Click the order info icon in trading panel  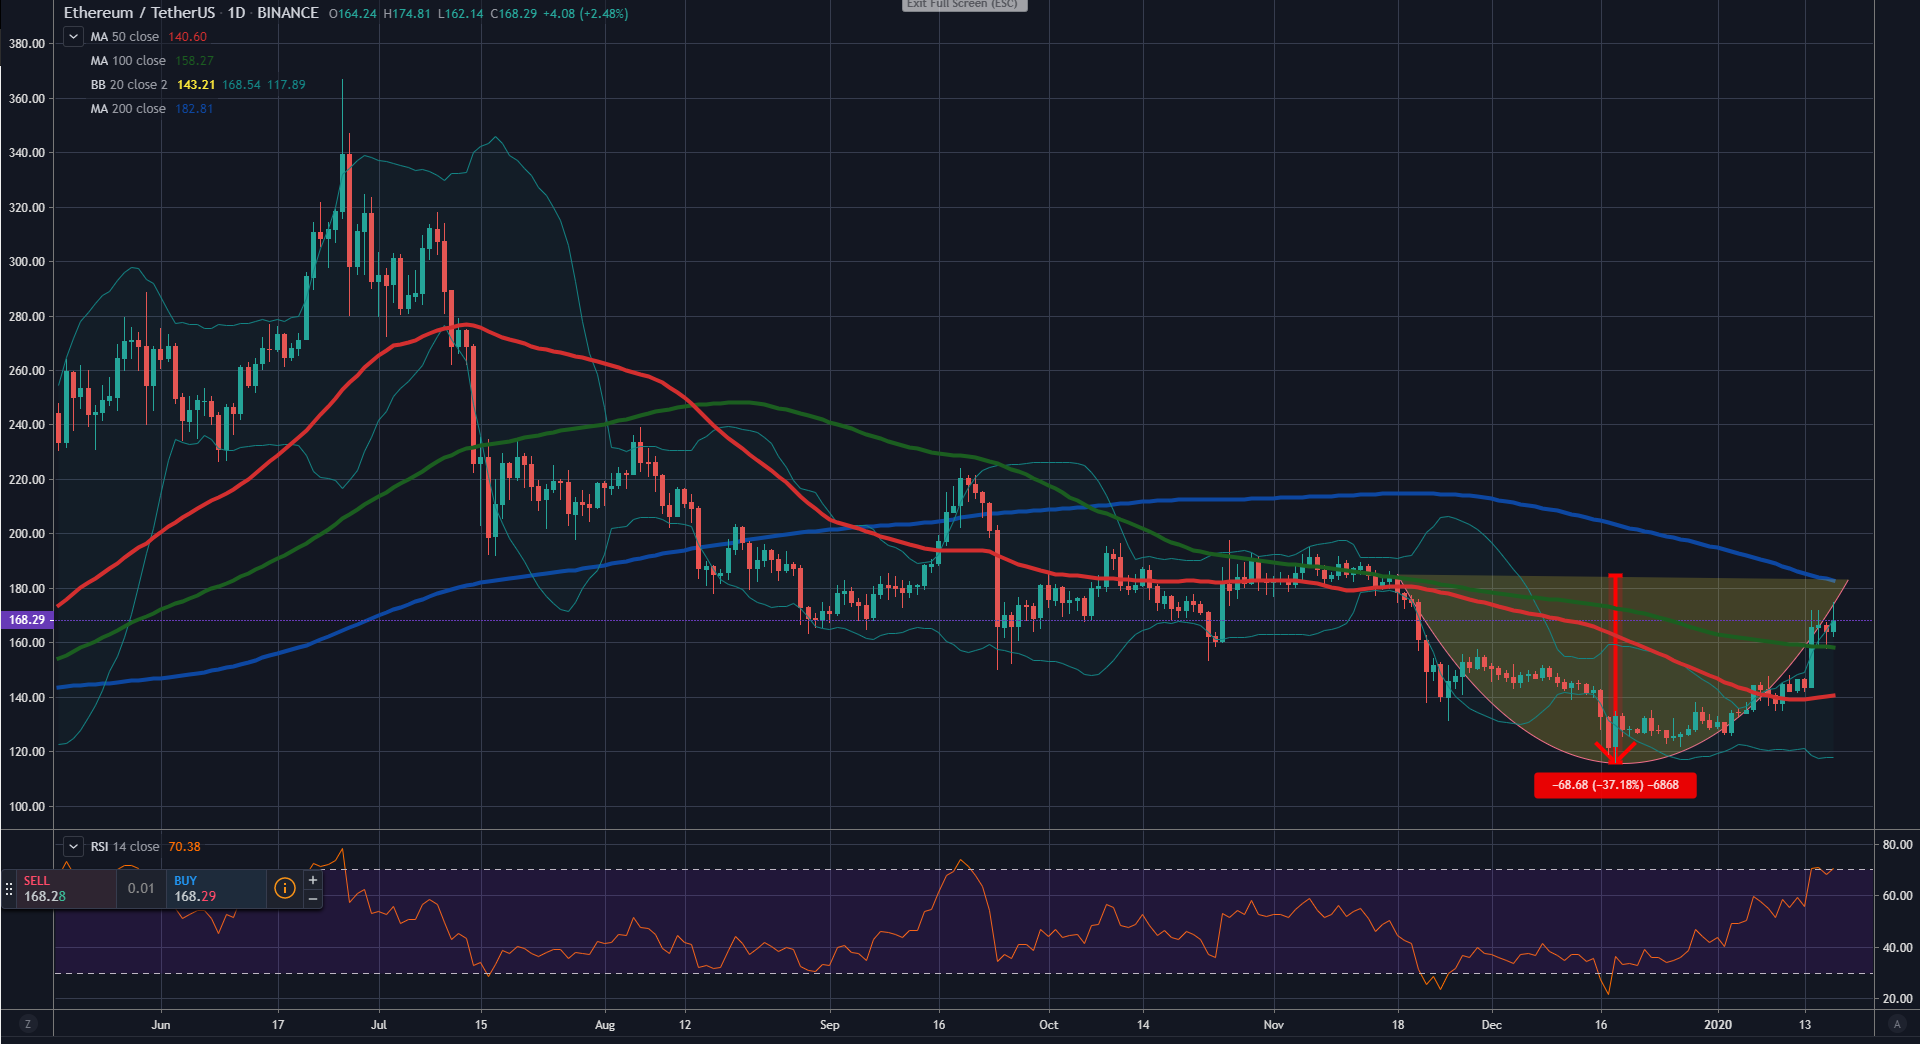[285, 888]
